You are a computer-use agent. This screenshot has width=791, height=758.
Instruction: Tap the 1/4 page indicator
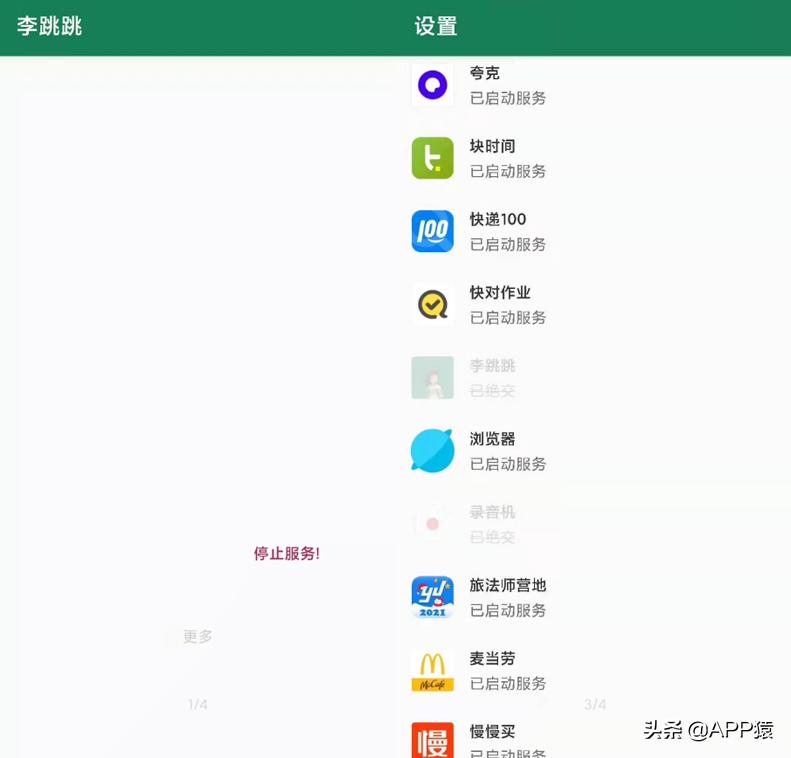[198, 704]
